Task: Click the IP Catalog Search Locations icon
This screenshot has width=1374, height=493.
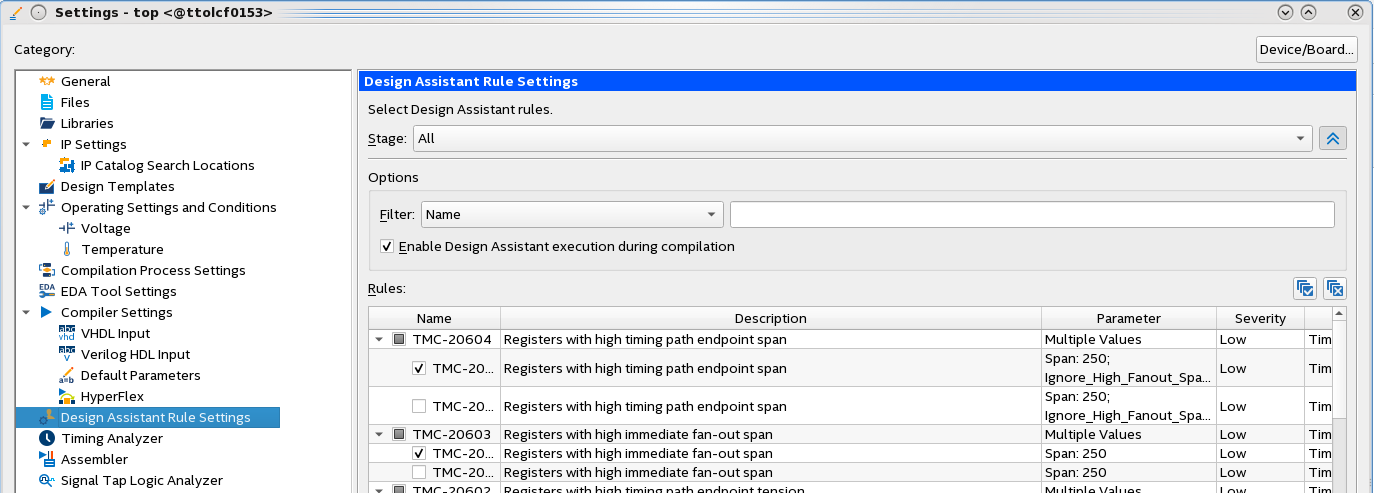Action: [67, 165]
